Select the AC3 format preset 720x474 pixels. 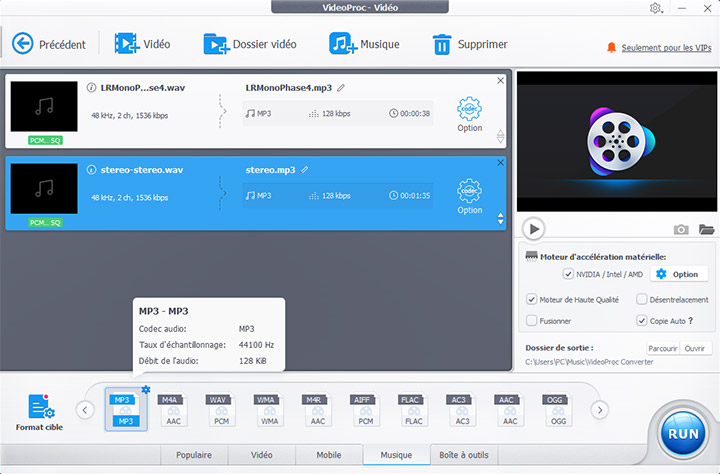pos(462,410)
